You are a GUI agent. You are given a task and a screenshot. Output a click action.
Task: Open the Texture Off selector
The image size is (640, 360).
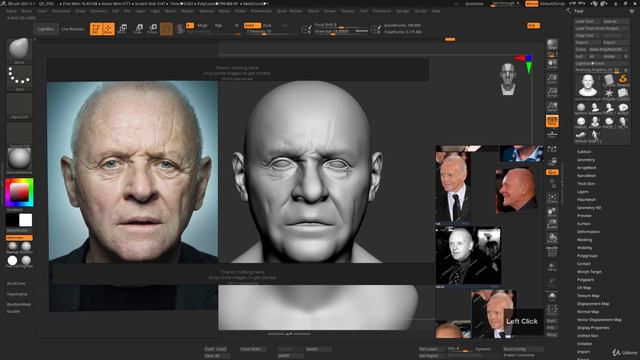point(19,134)
